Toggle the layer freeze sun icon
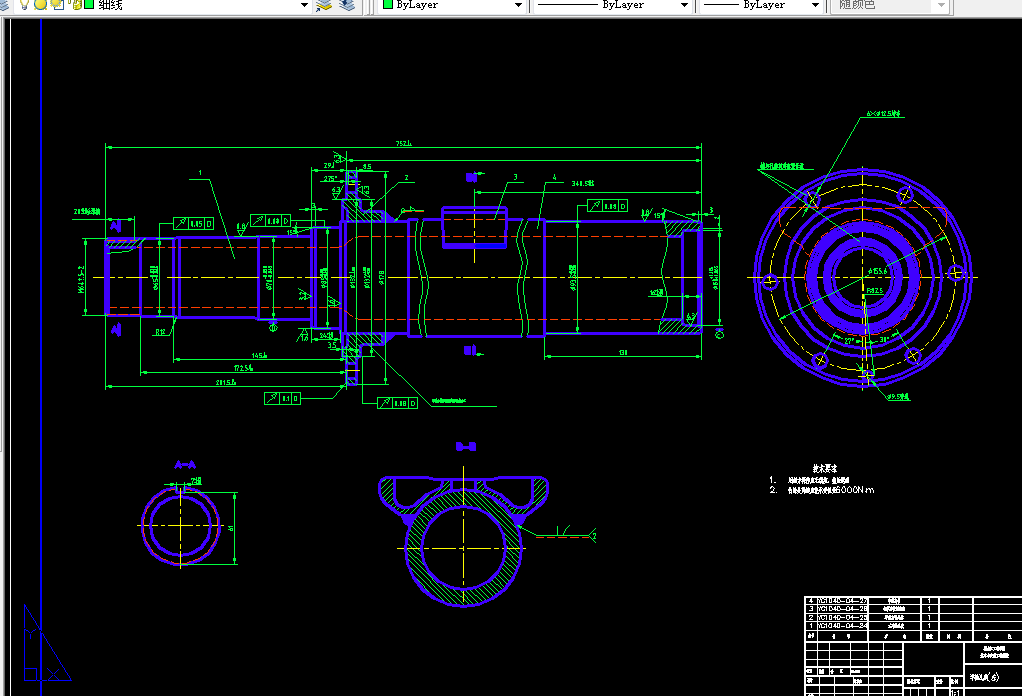The image size is (1022, 696). [x=40, y=5]
